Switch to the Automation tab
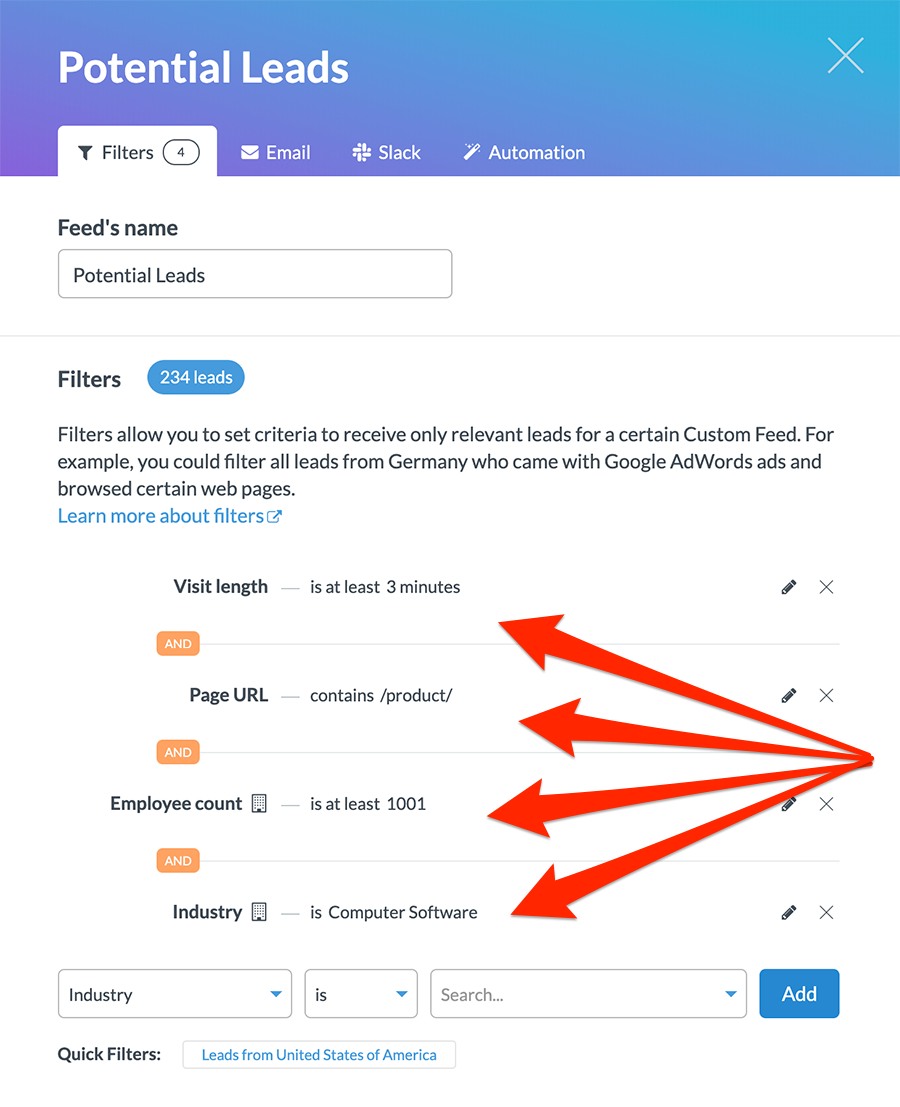The image size is (900, 1107). point(524,152)
